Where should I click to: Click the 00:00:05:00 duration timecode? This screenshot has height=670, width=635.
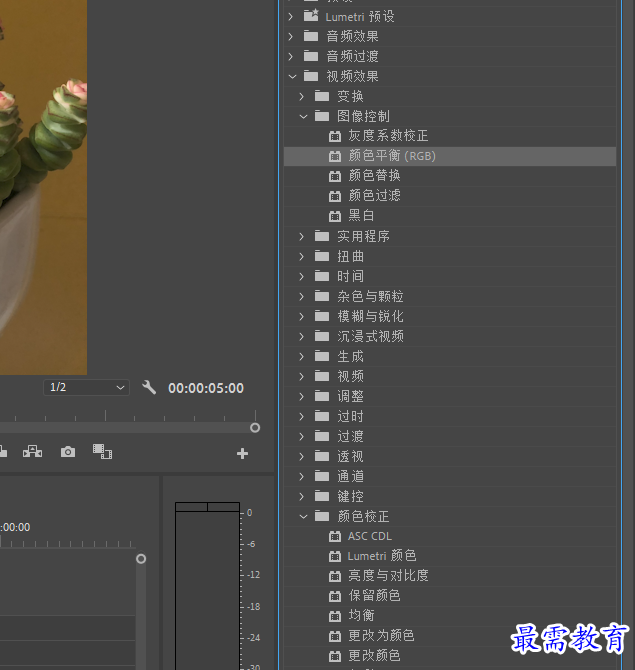click(x=206, y=388)
